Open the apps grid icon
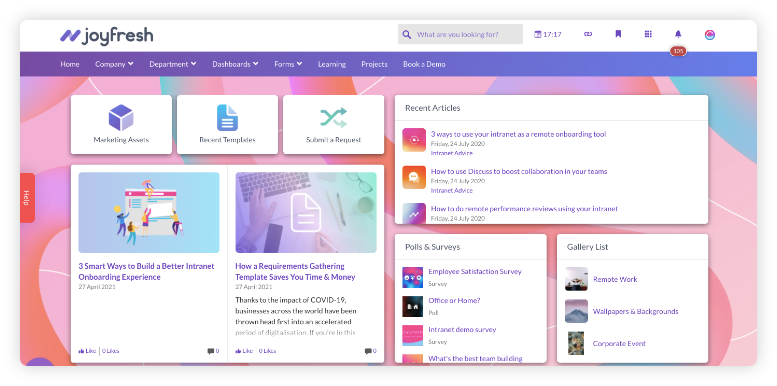 (648, 34)
